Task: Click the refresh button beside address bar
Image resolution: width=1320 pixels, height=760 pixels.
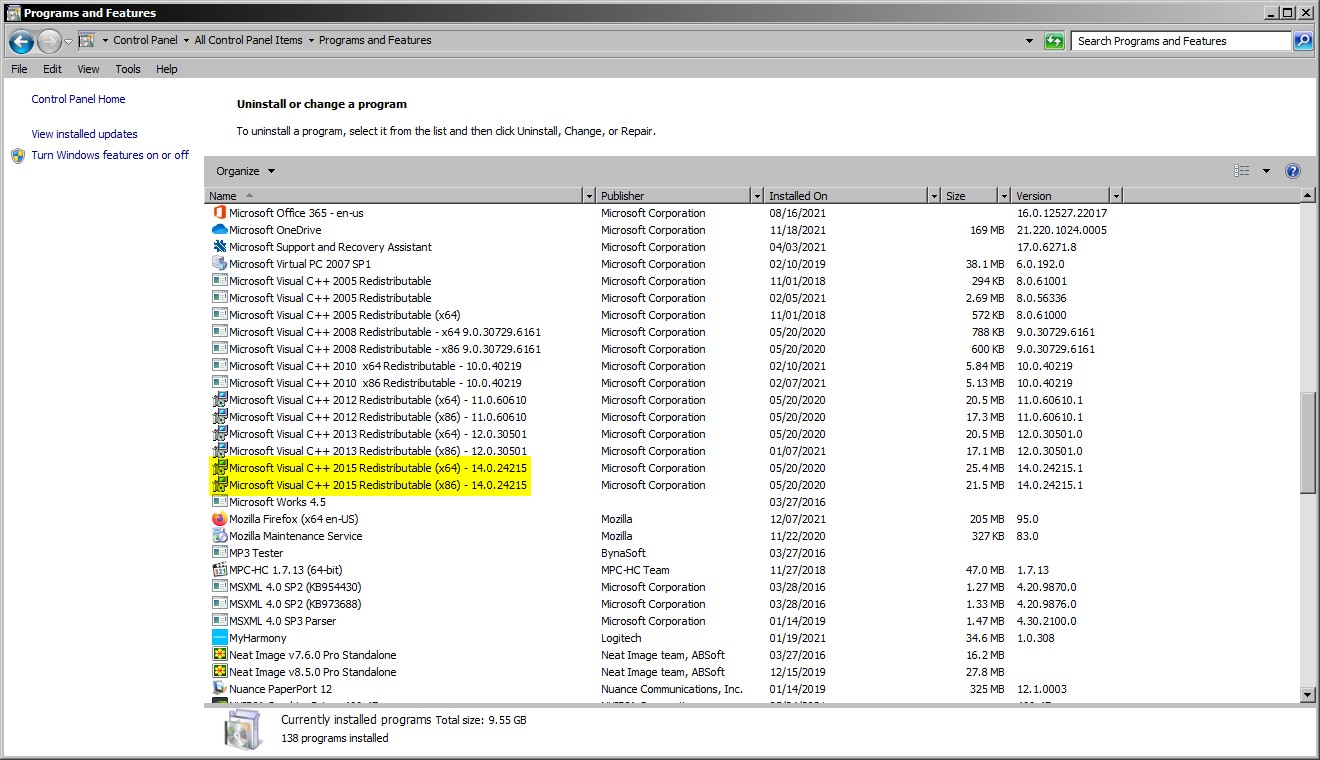Action: click(x=1054, y=41)
